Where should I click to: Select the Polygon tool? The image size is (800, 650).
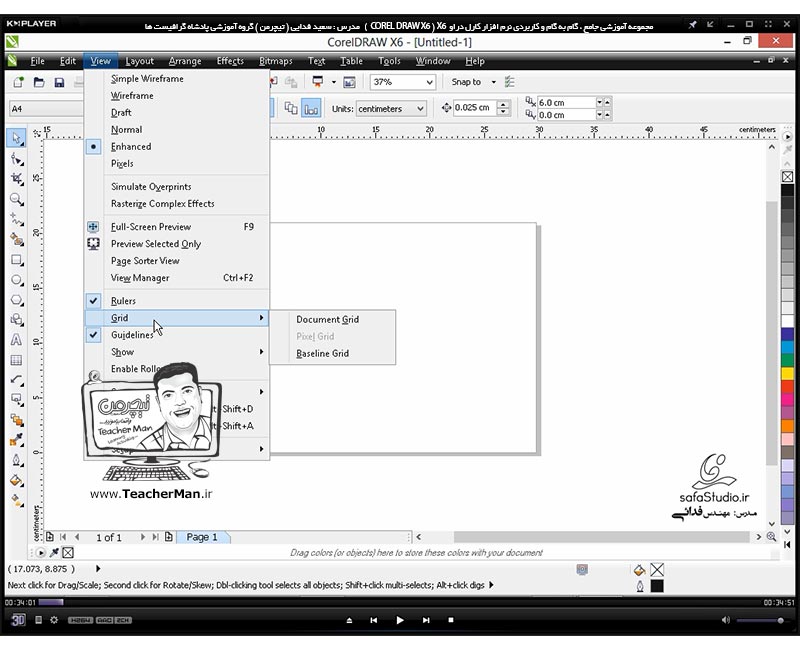(16, 300)
